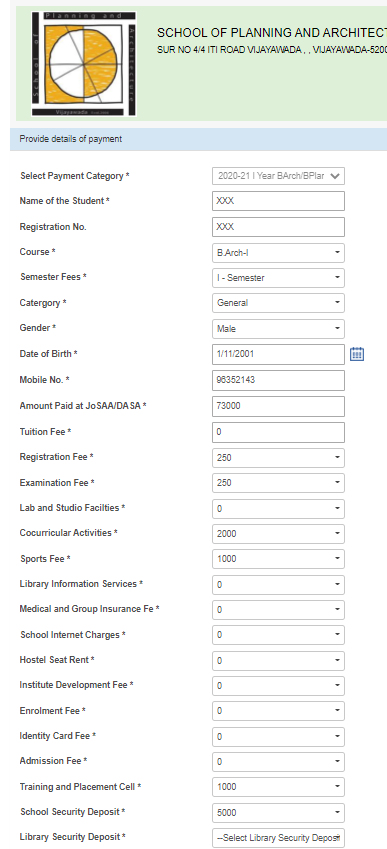Viewport: 387px width, 849px height.
Task: Open the Training and Placement Cell dropdown
Action: [x=278, y=787]
